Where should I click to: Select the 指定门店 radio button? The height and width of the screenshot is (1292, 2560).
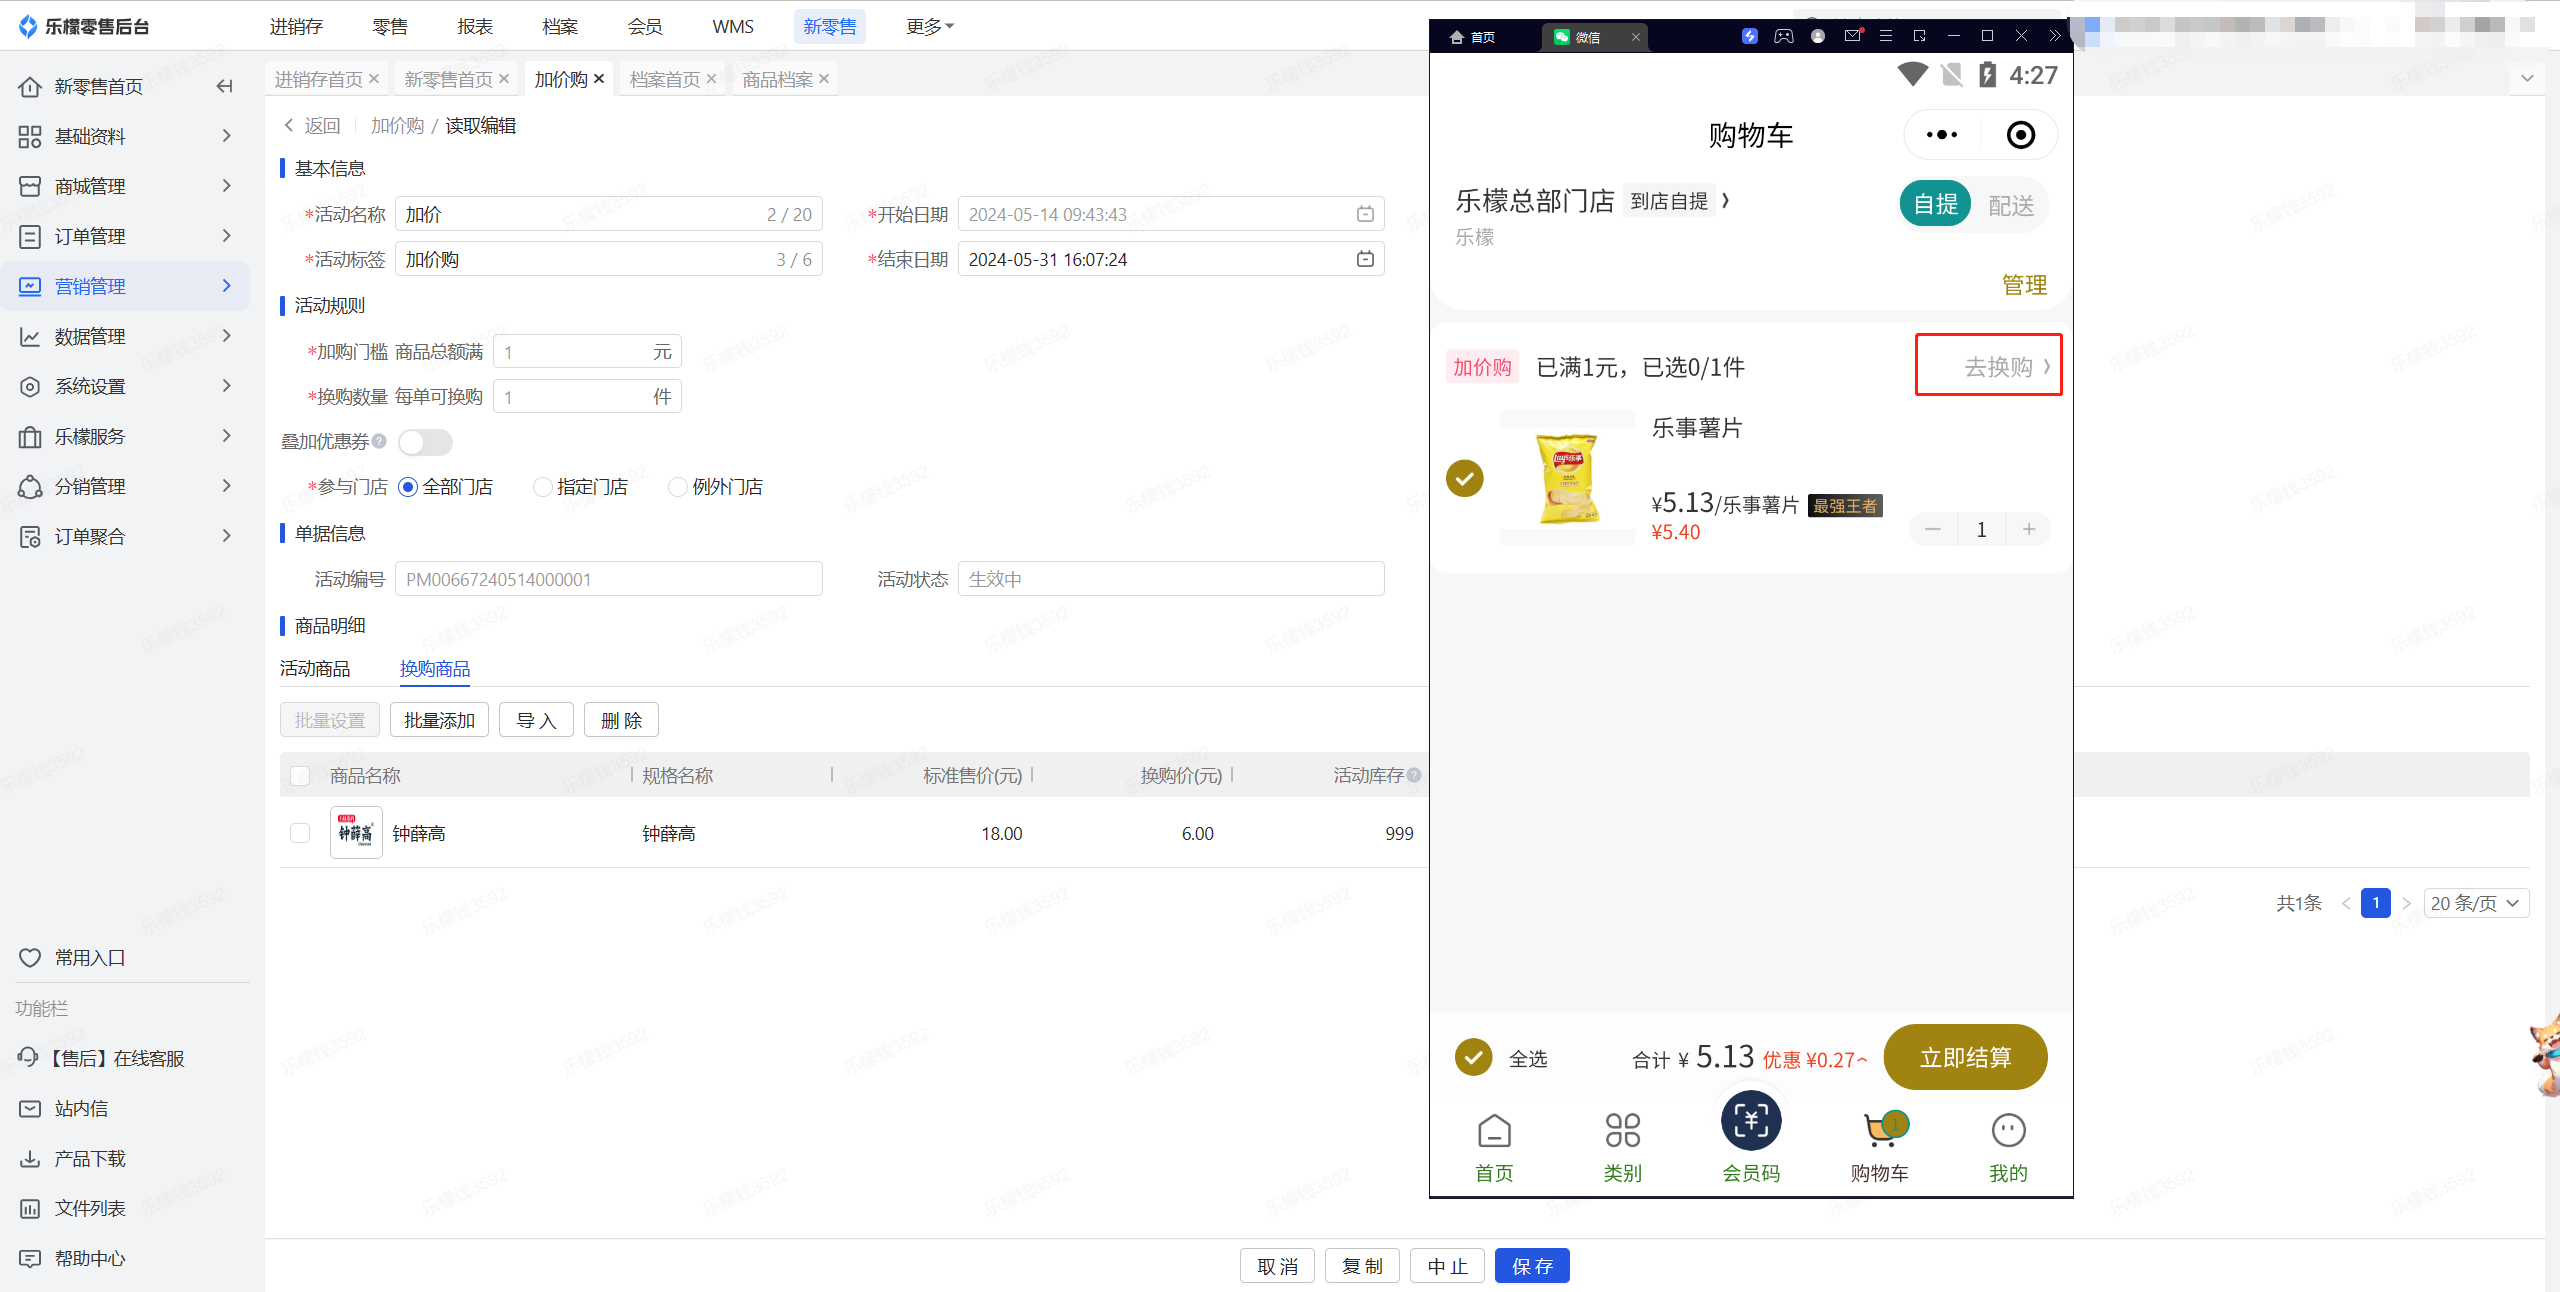(542, 487)
